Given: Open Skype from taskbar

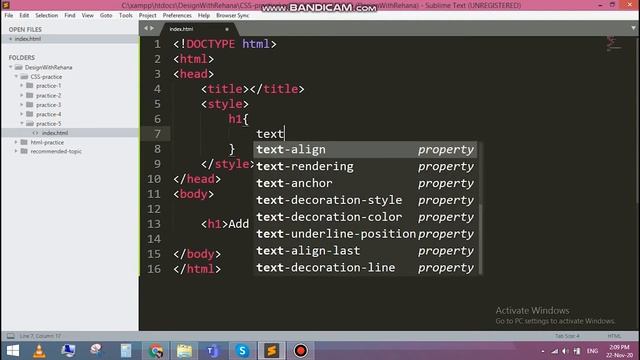Looking at the screenshot, I should pos(242,351).
